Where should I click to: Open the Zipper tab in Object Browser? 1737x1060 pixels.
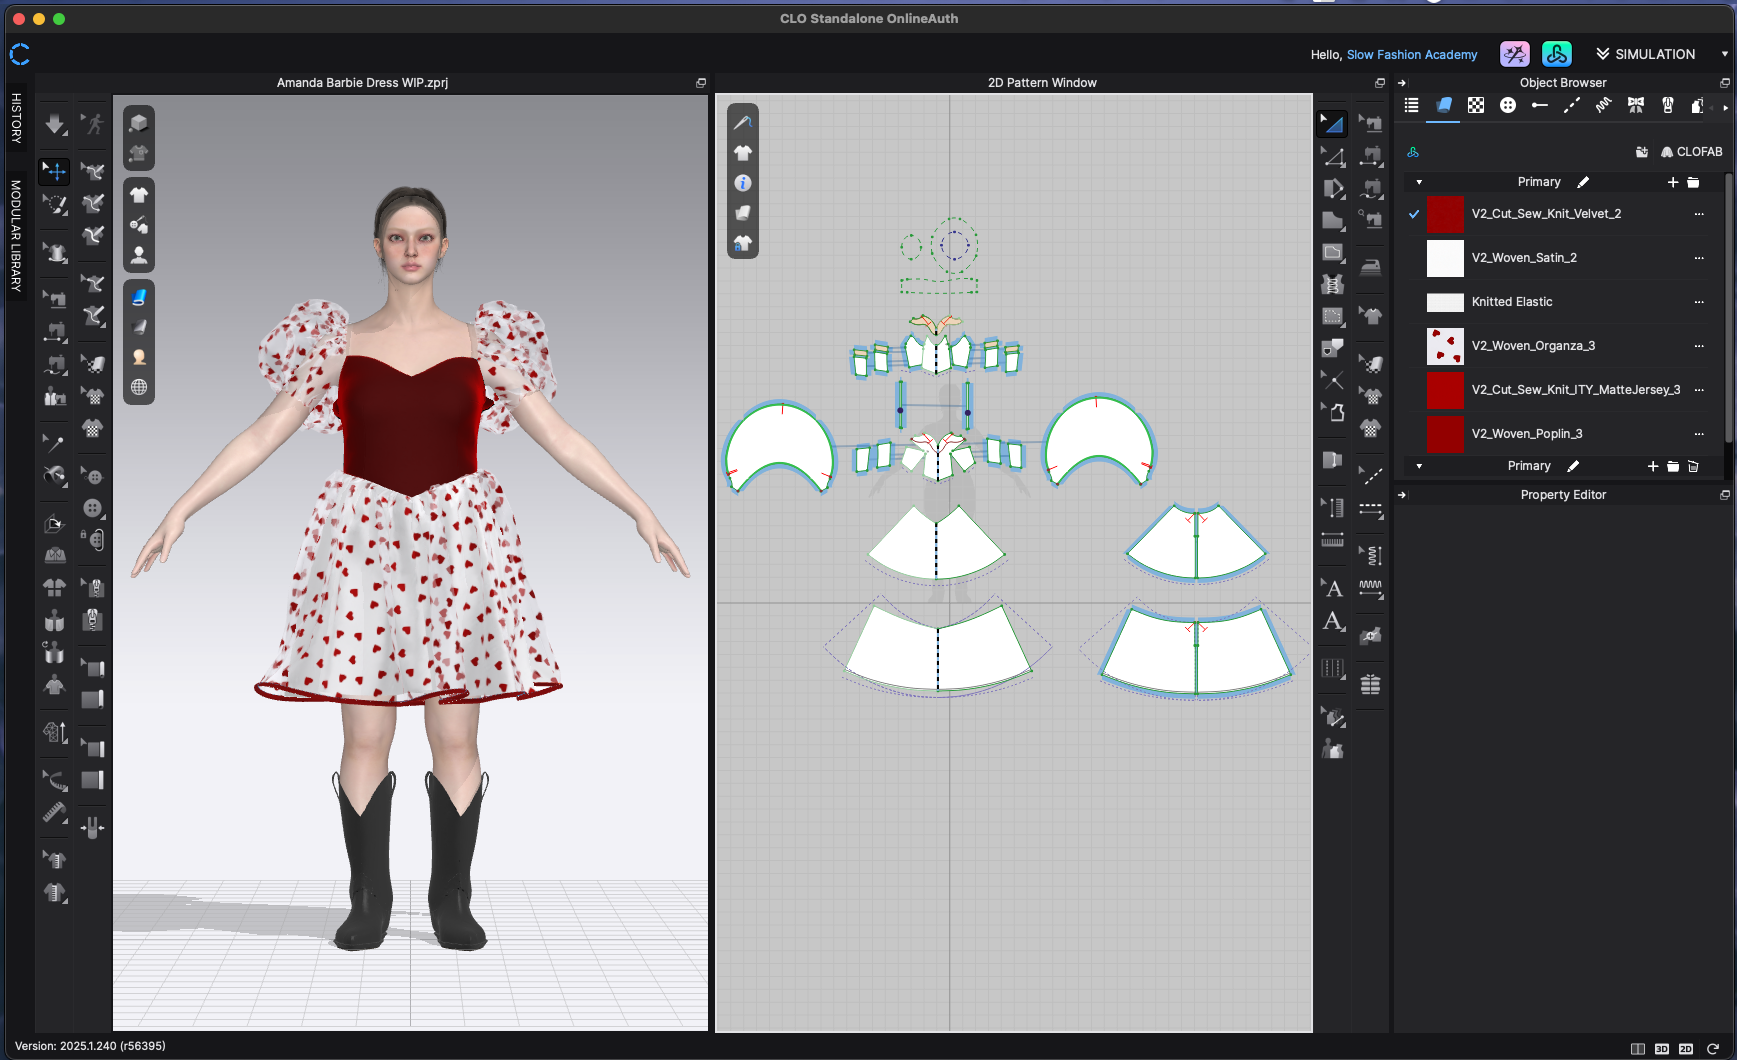click(1667, 106)
